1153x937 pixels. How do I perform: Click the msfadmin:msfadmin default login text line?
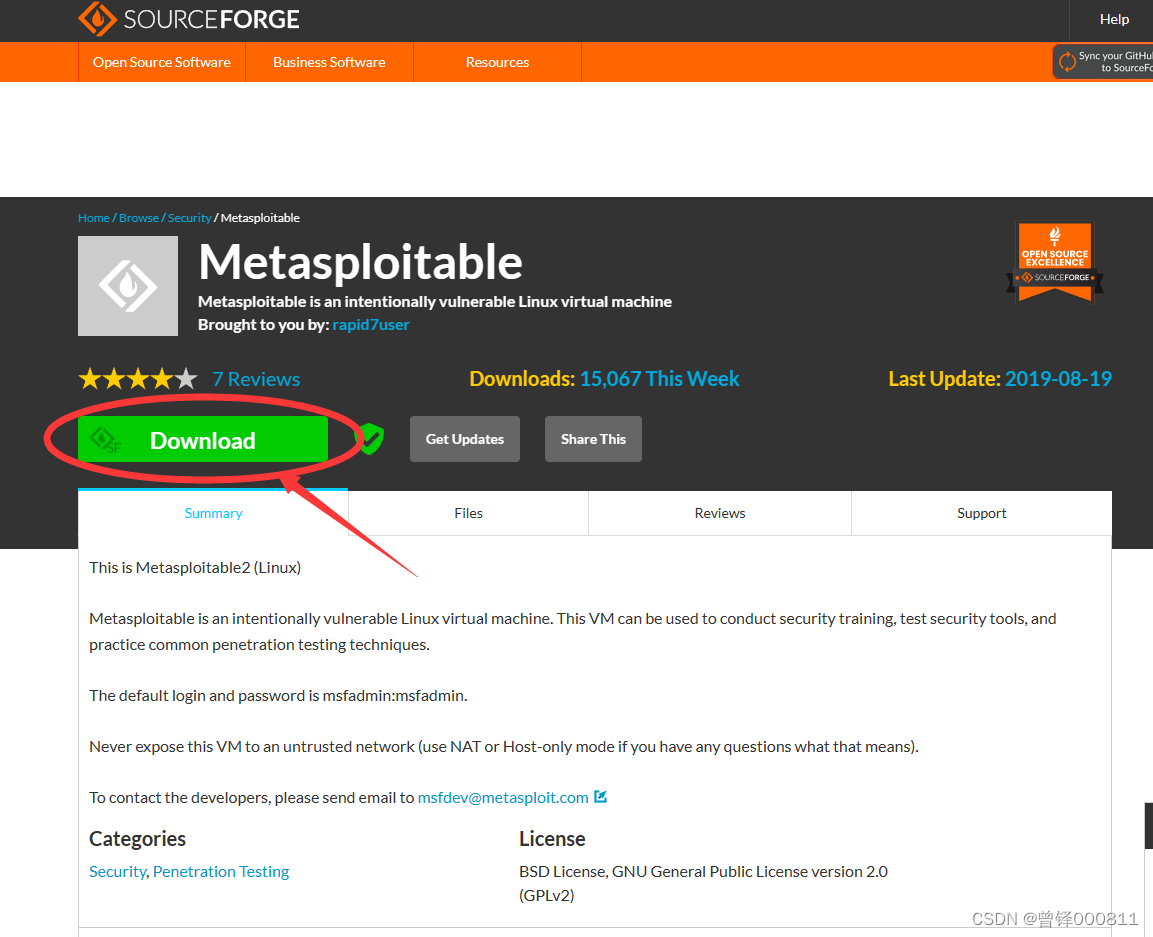[278, 695]
